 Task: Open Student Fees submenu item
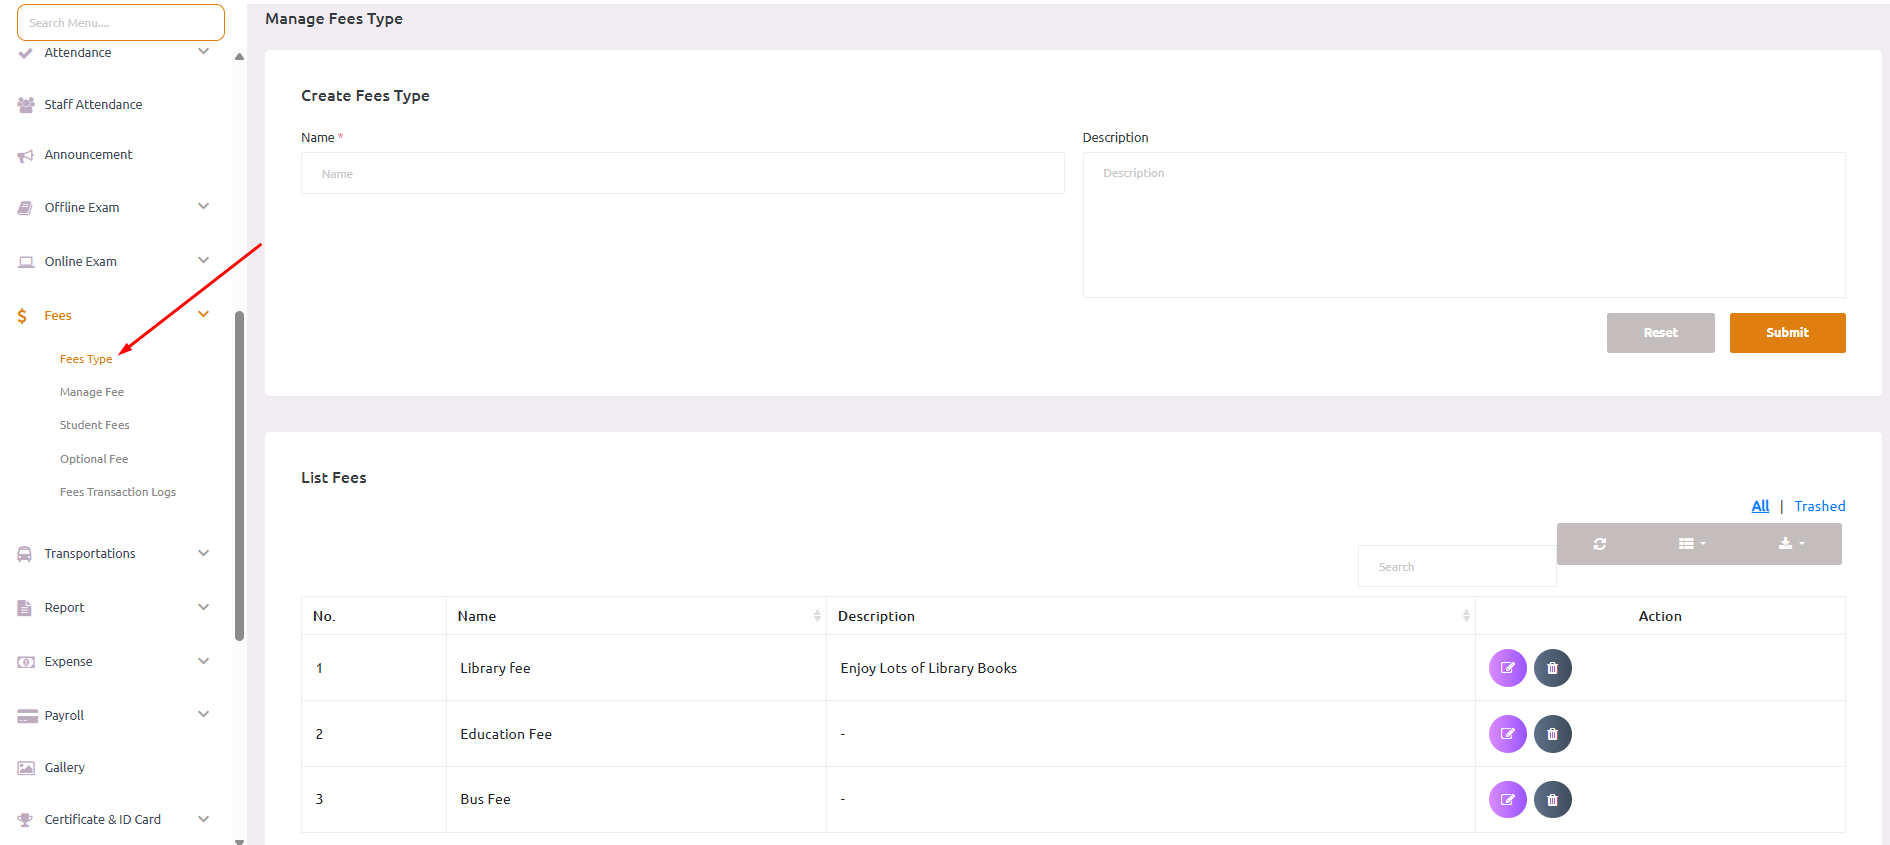point(95,425)
